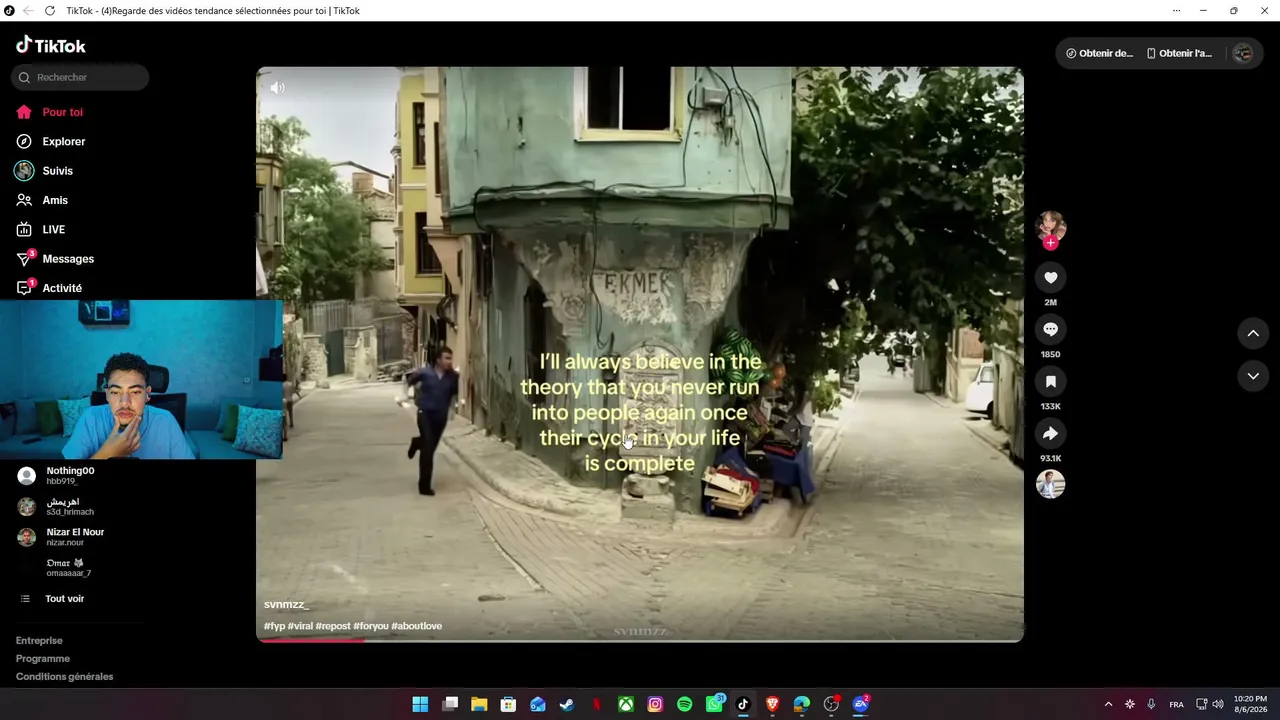Open the sound disc thumbnail below share
Viewport: 1280px width, 720px height.
coord(1050,484)
